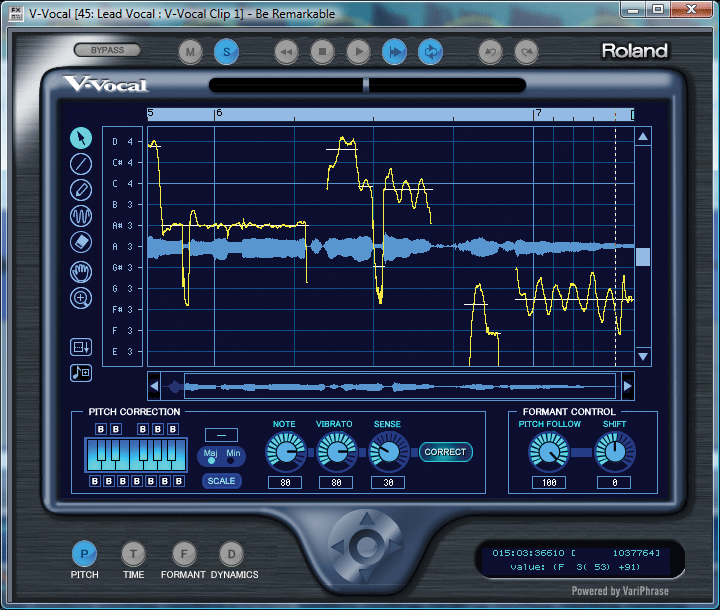
Task: Toggle the BYPASS button
Action: coord(107,50)
